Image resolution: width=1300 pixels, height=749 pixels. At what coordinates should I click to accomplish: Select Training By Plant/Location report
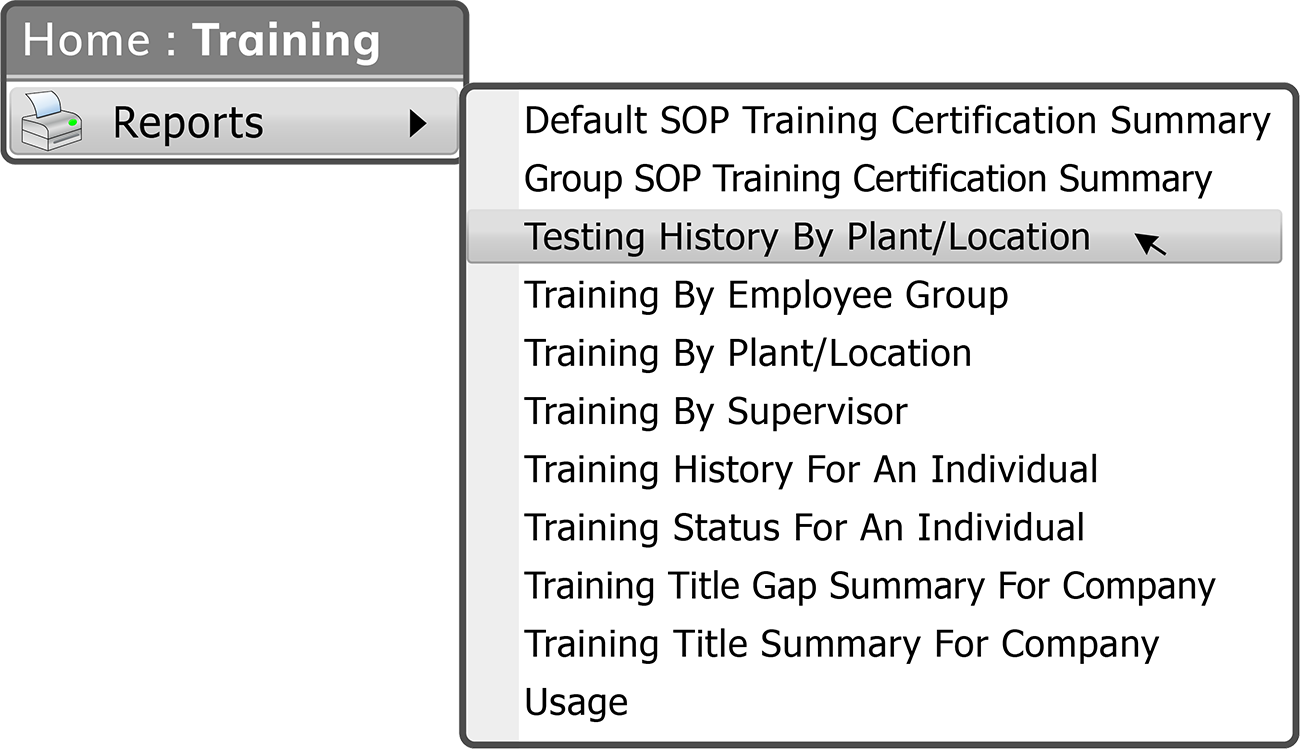(x=748, y=353)
